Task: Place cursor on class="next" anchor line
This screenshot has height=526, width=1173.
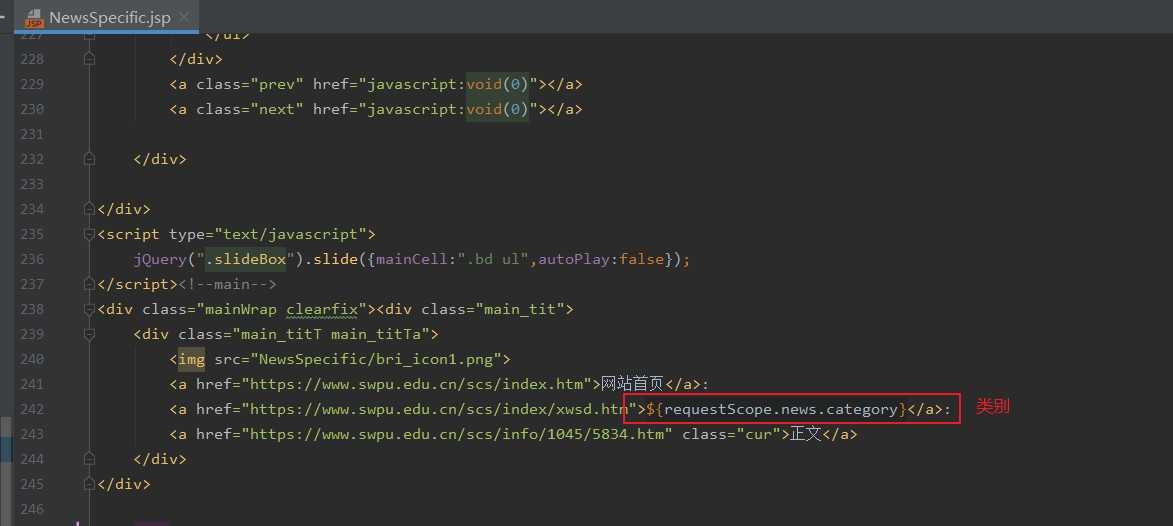Action: [x=376, y=109]
